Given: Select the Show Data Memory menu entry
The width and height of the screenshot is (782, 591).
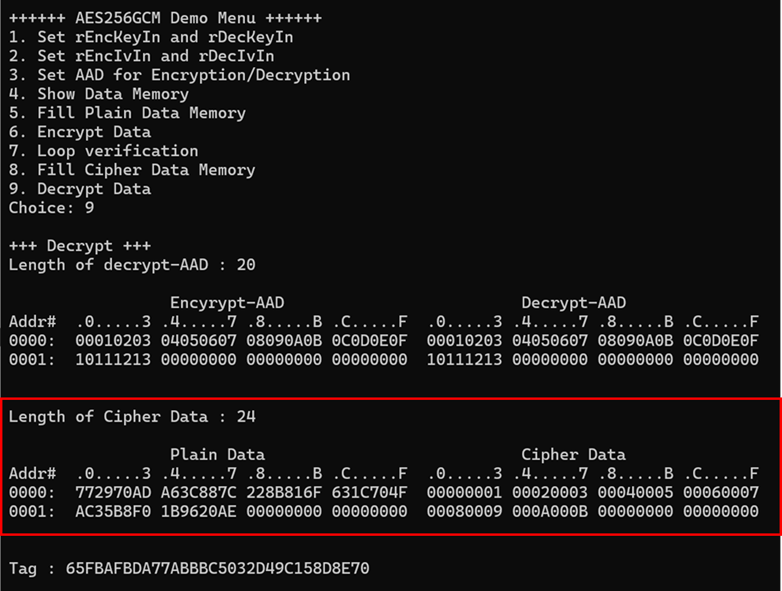Looking at the screenshot, I should [x=98, y=94].
